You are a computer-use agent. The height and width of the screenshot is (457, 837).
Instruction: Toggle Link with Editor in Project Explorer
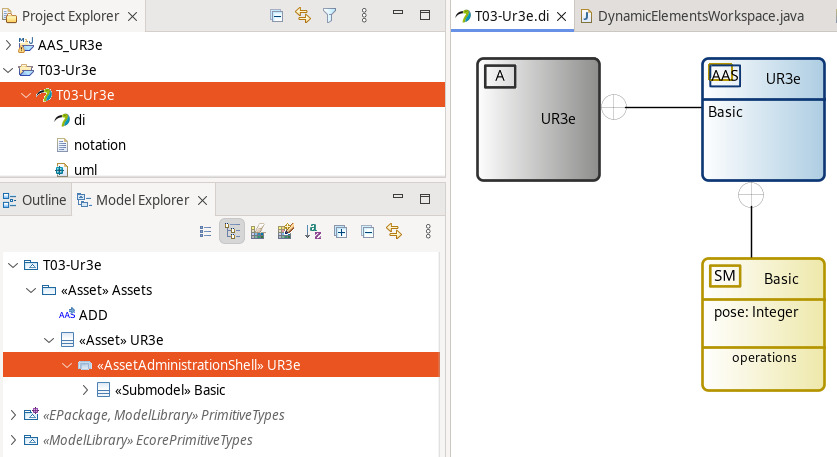303,16
